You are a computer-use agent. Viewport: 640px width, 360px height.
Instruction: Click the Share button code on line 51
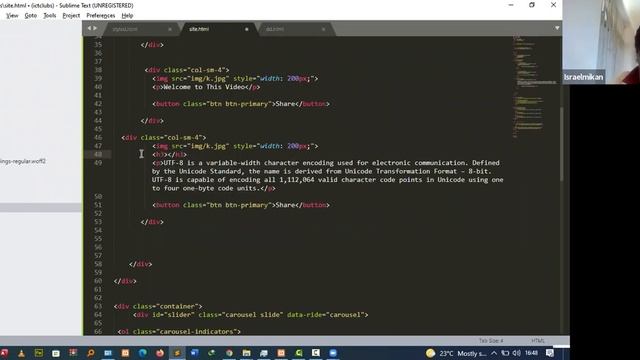tap(241, 205)
